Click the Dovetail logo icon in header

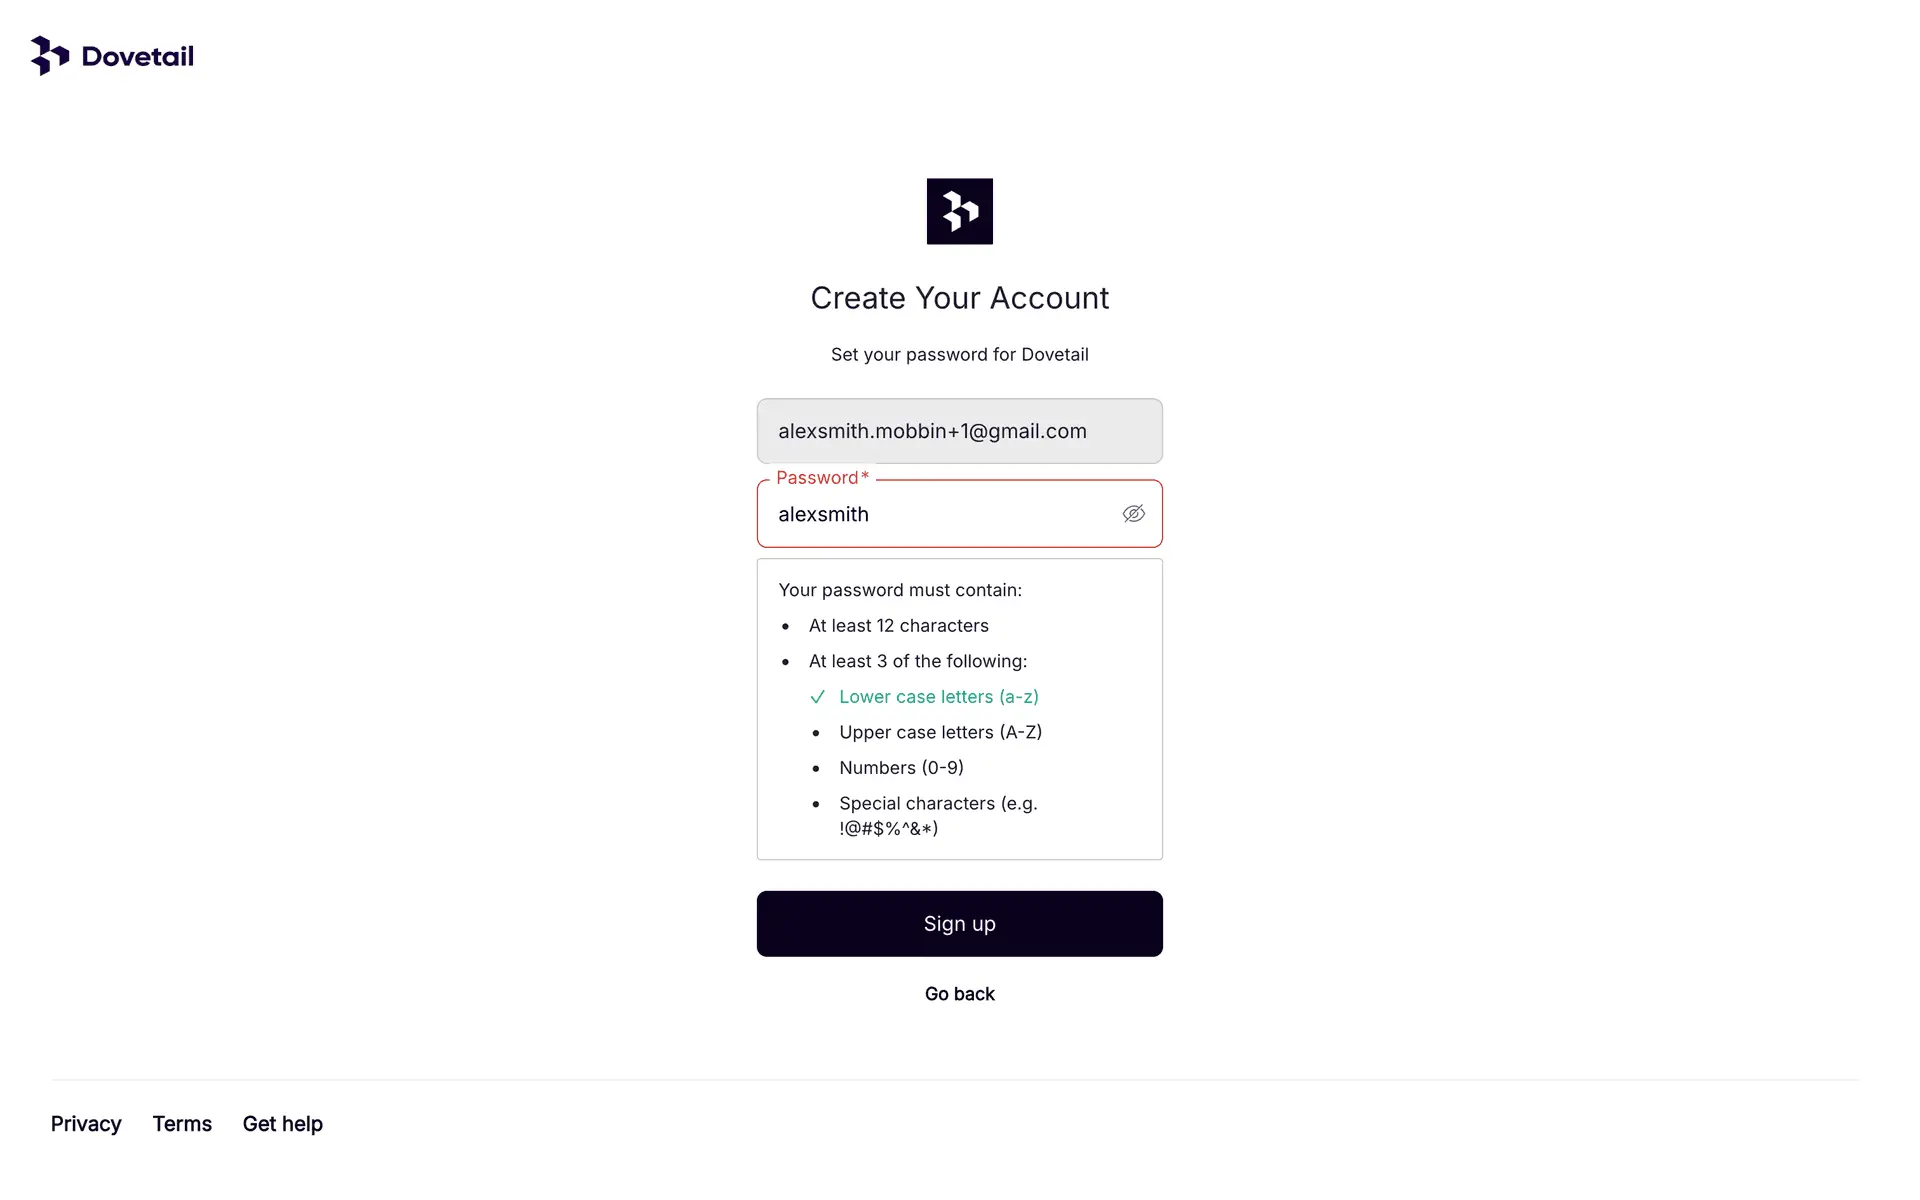[50, 56]
